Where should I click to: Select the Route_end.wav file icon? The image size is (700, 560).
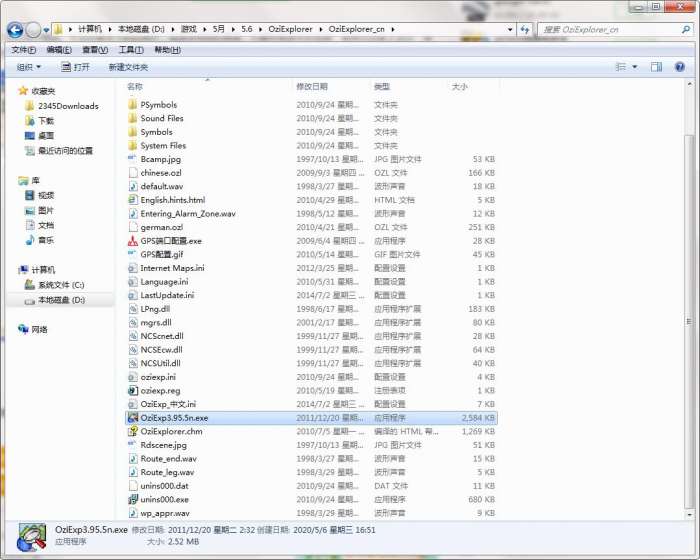[x=133, y=458]
